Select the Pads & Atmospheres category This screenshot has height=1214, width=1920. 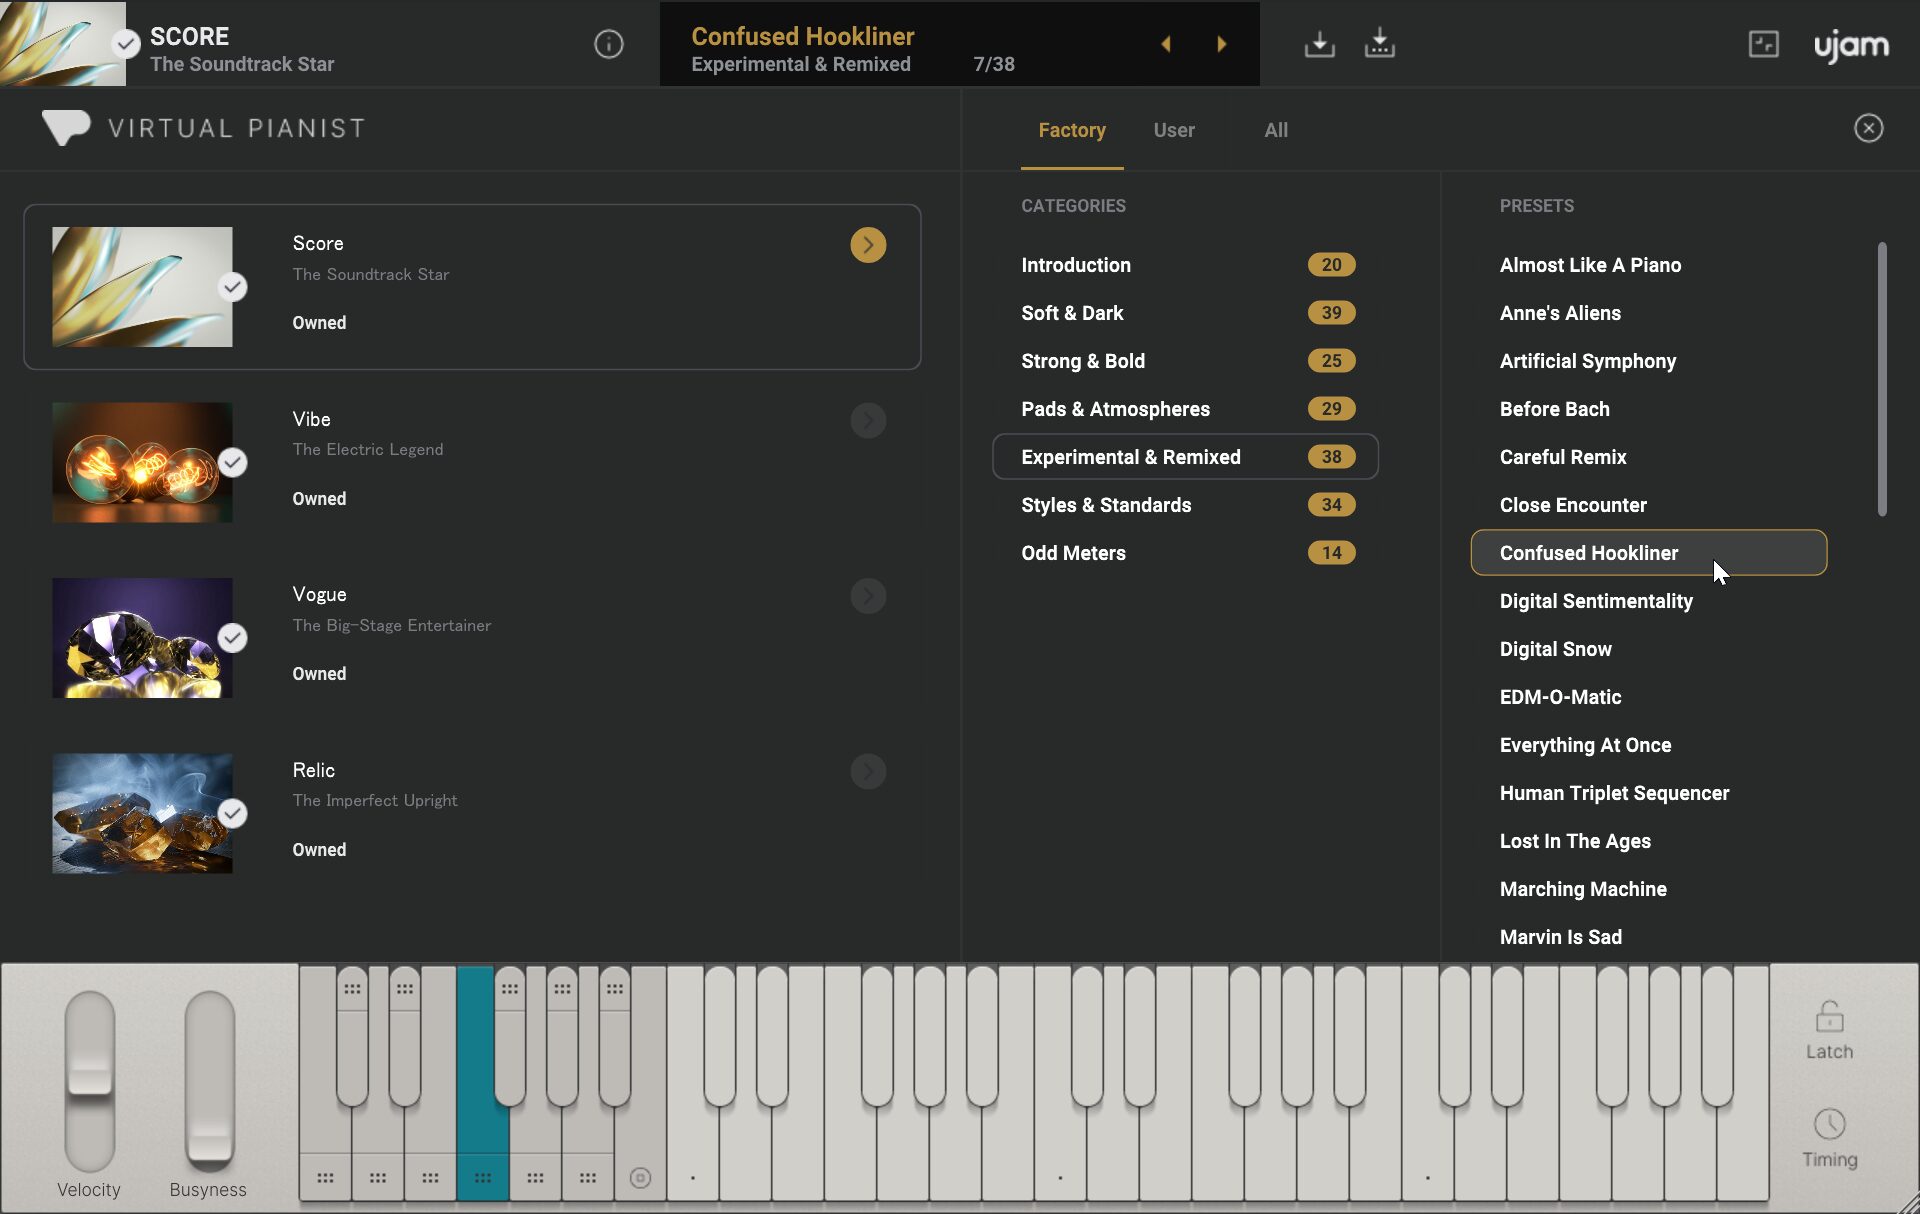pyautogui.click(x=1186, y=409)
